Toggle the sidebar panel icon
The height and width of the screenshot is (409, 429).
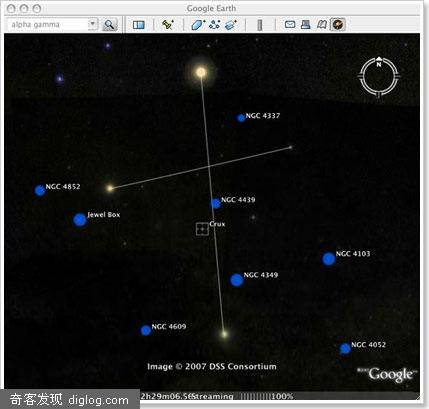138,25
